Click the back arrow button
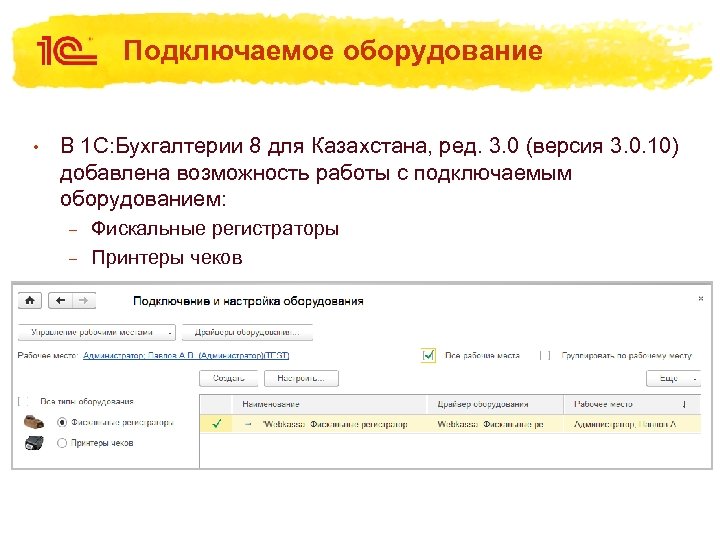Image resolution: width=720 pixels, height=540 pixels. 60,301
